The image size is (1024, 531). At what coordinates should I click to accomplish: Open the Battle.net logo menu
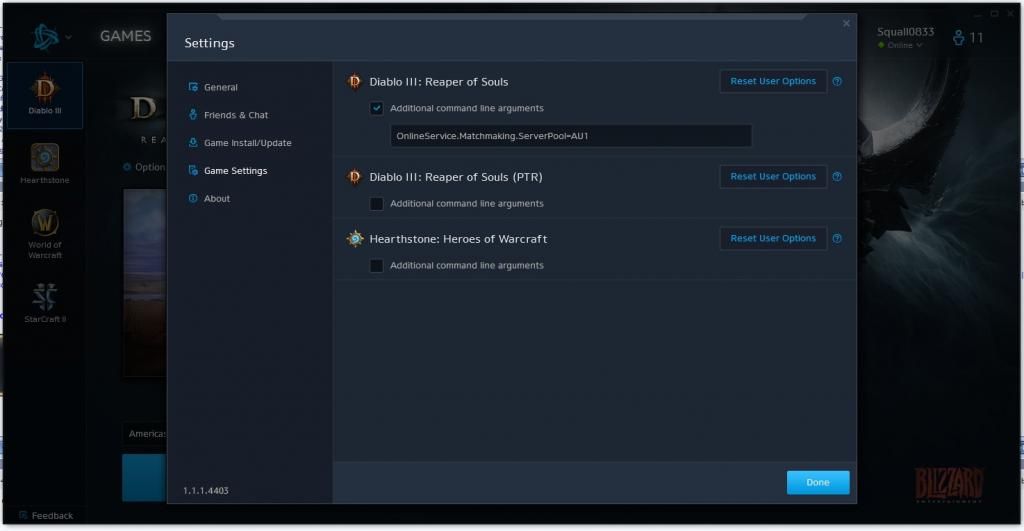[46, 37]
